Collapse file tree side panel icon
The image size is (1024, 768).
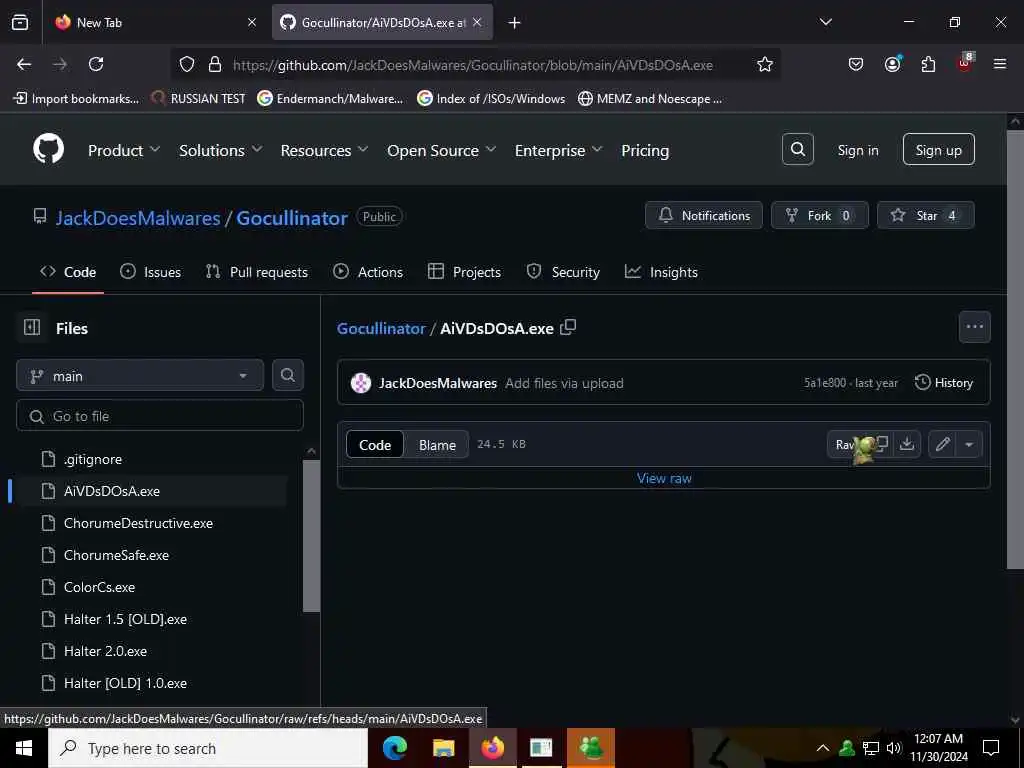[32, 327]
